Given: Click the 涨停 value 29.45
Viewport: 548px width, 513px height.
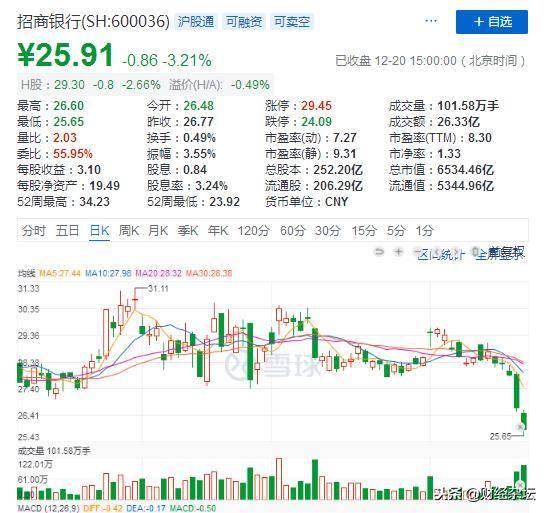Looking at the screenshot, I should pyautogui.click(x=317, y=106).
